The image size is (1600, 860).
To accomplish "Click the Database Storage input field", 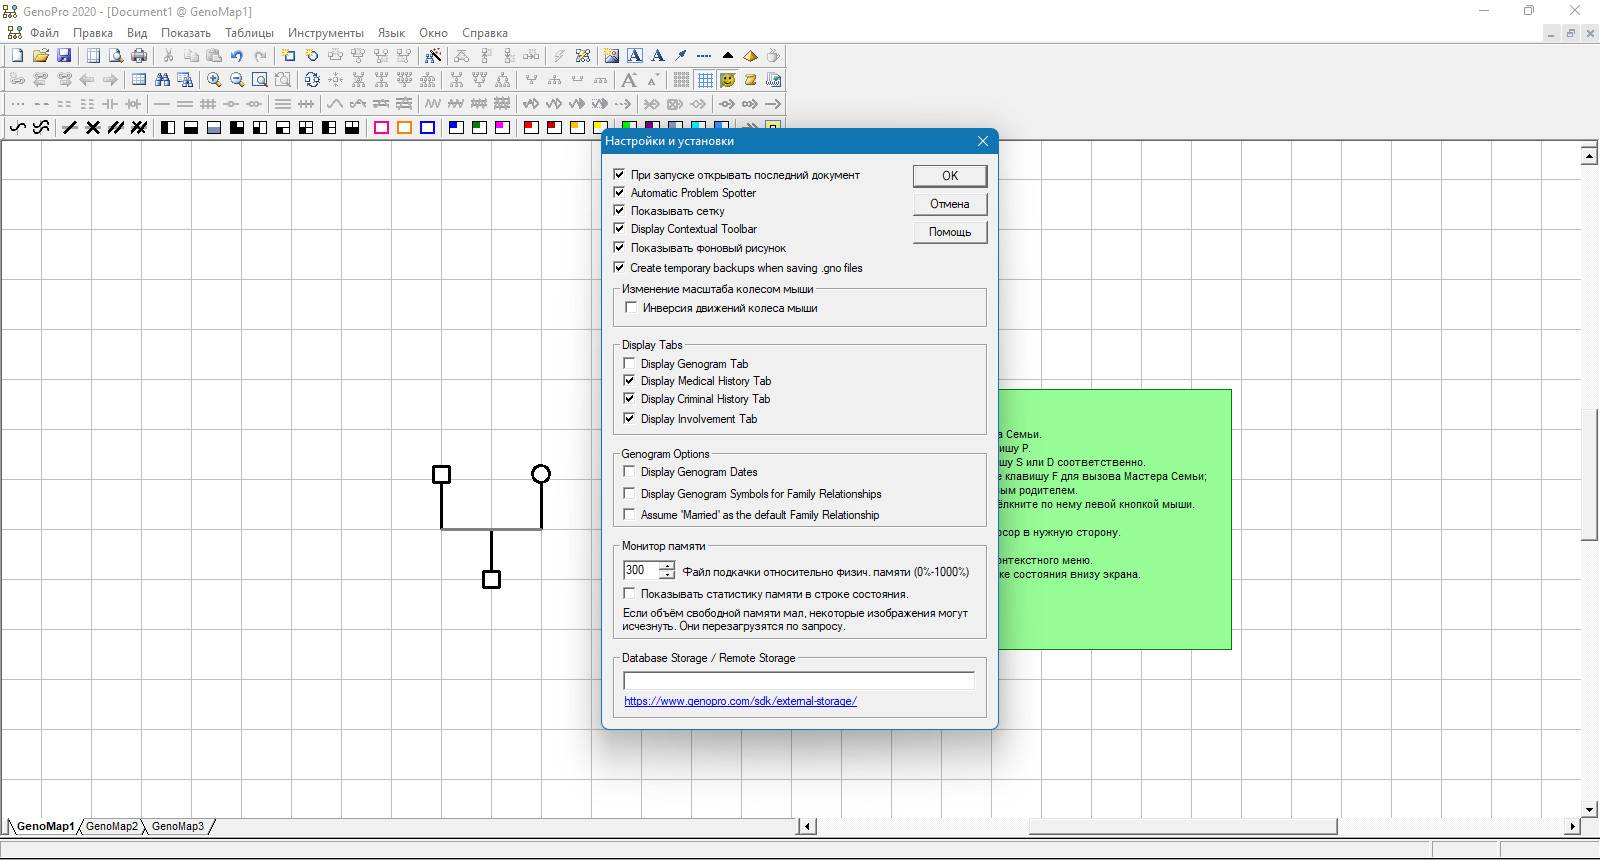I will 798,681.
